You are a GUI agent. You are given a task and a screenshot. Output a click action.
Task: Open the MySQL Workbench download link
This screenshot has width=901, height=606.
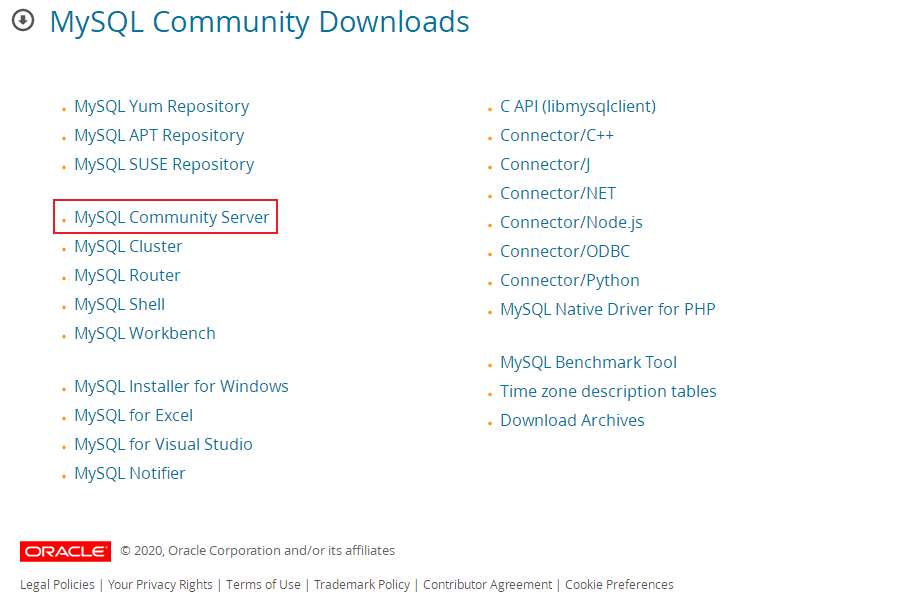coord(145,333)
